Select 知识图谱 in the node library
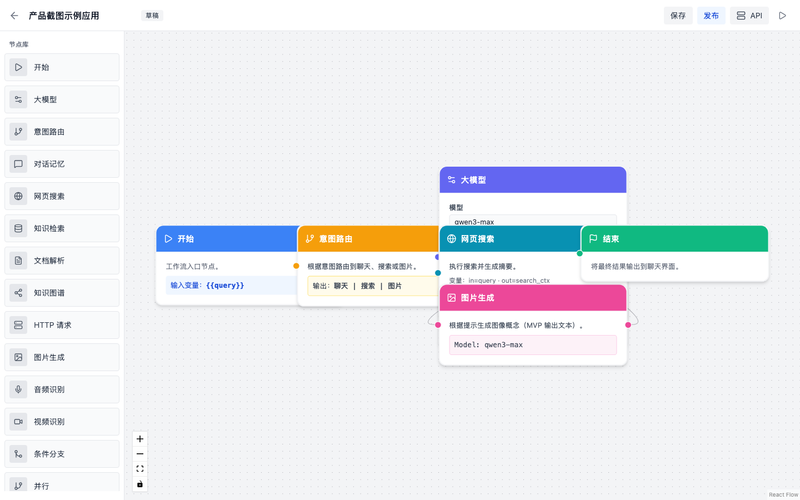 [62, 293]
